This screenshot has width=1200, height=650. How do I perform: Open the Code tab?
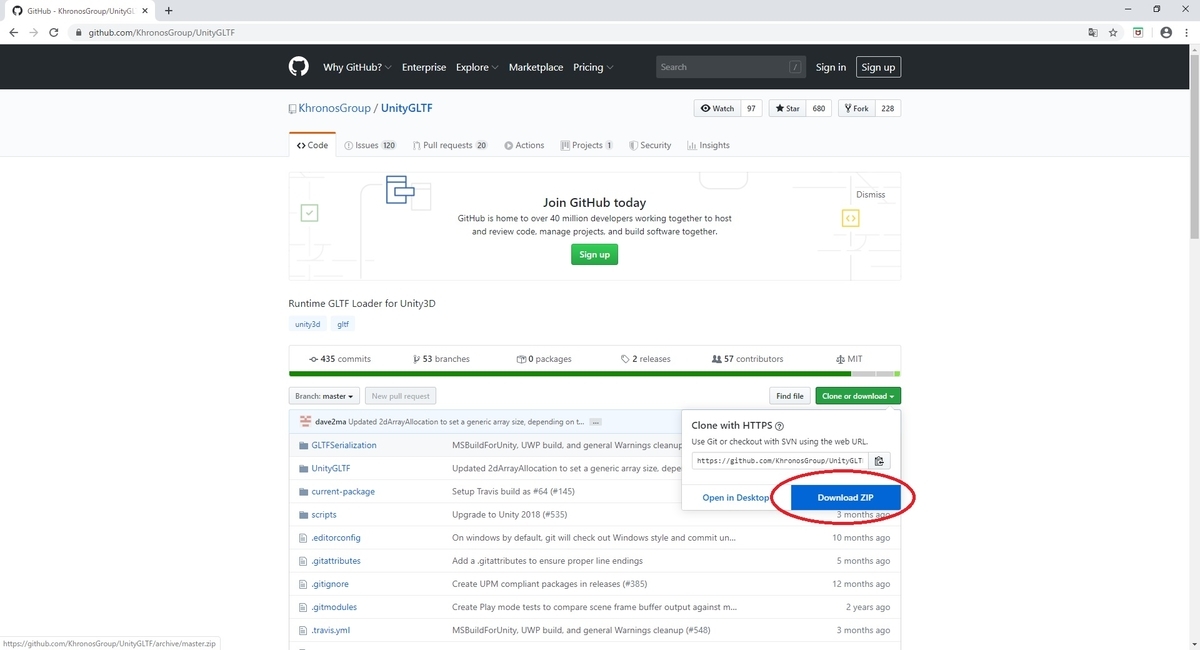(x=313, y=145)
